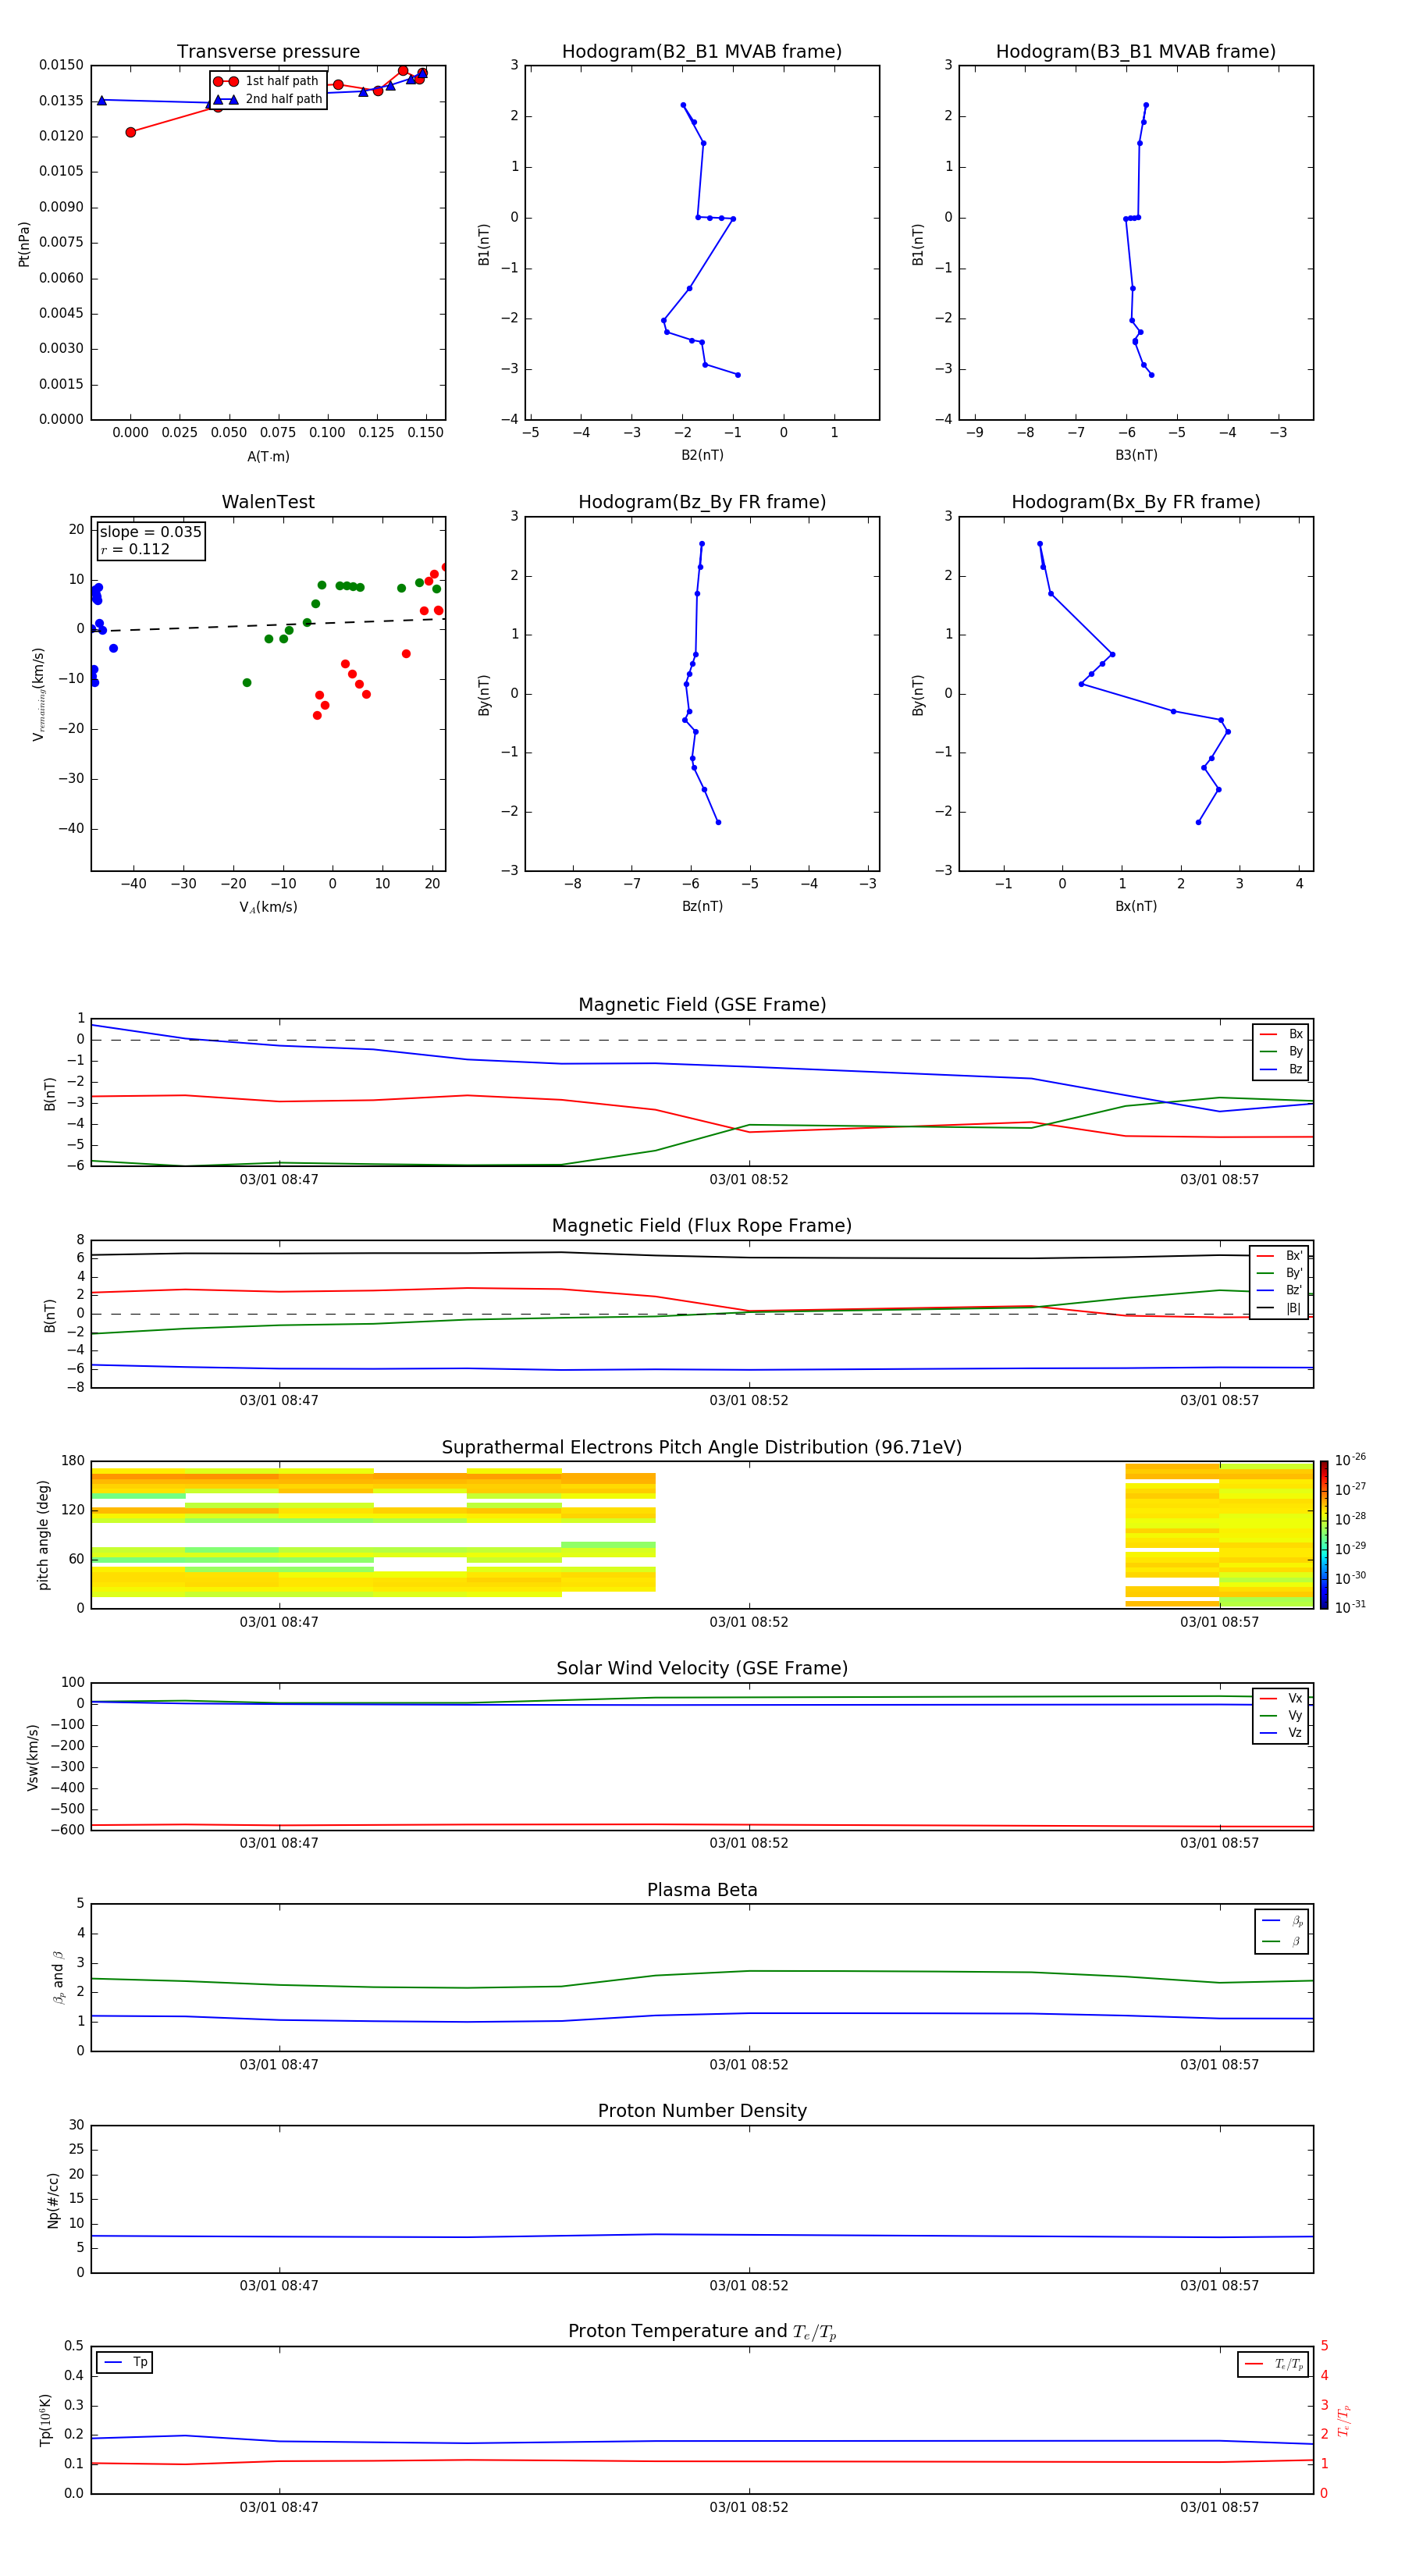Viewport: 1405px width, 2576px height.
Task: Click the 'Vx' legend entry in Solar Wind Velocity
Action: pos(1281,1698)
